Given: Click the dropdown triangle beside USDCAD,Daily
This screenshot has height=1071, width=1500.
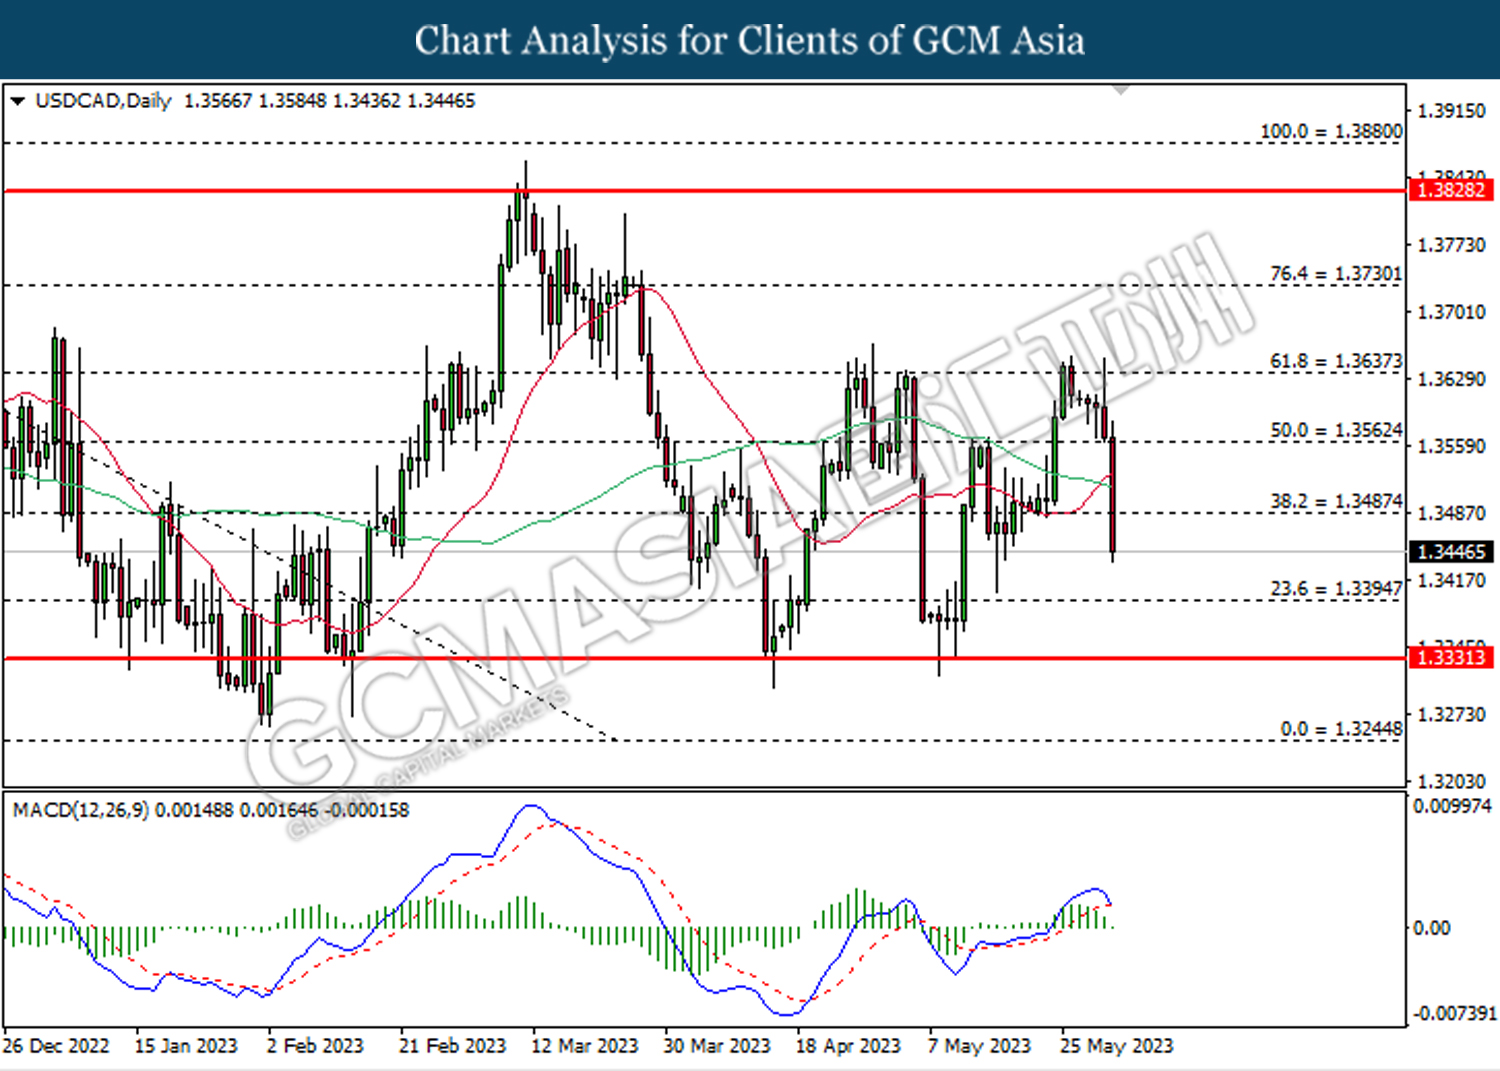Looking at the screenshot, I should click(x=17, y=101).
